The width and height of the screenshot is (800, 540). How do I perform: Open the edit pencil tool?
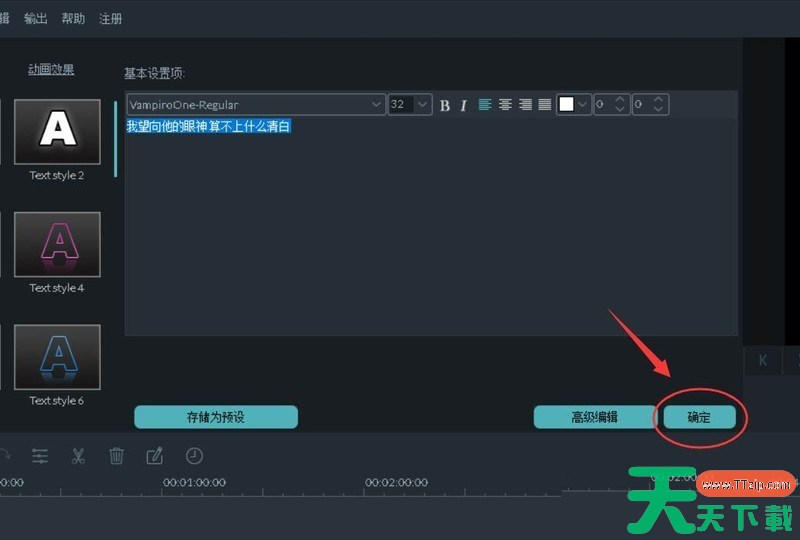pyautogui.click(x=155, y=456)
